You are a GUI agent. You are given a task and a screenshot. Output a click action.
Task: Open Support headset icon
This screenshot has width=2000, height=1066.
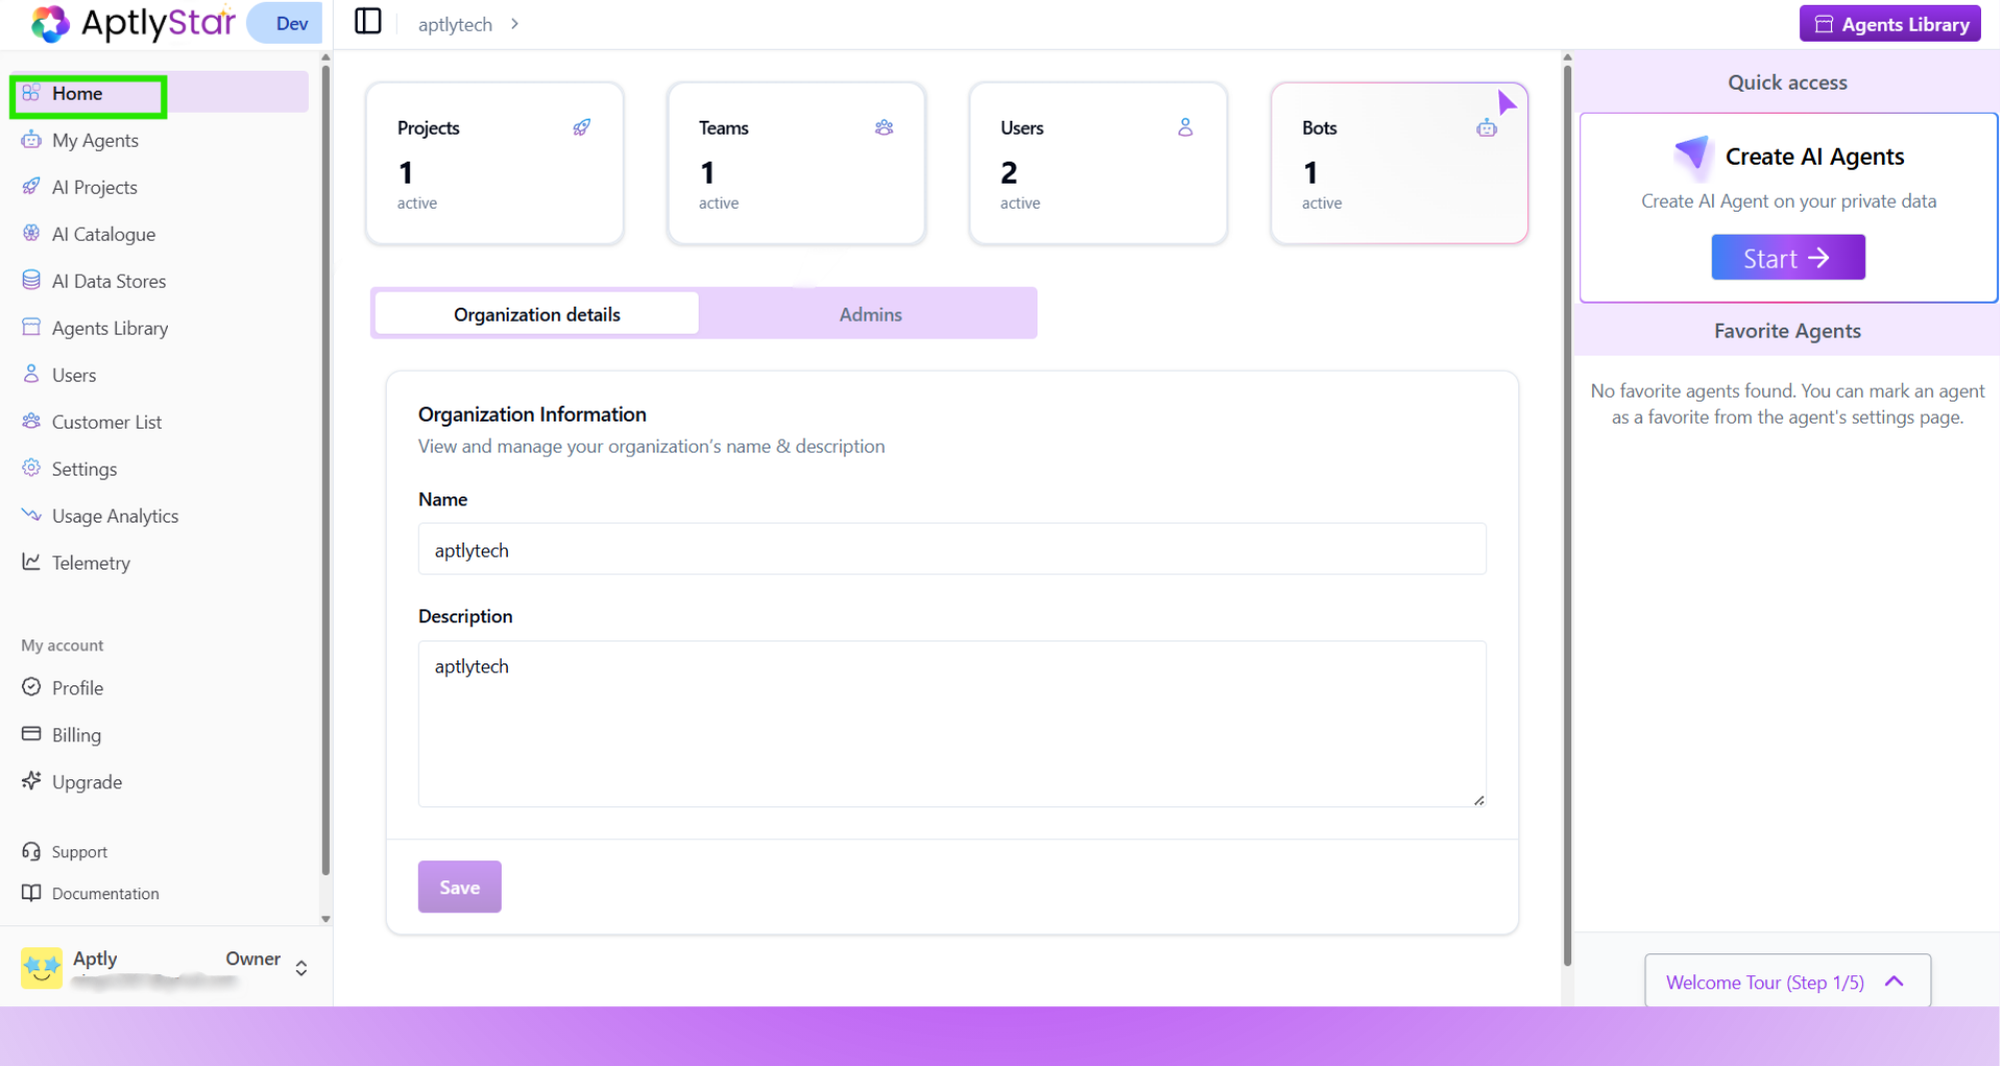click(x=31, y=851)
